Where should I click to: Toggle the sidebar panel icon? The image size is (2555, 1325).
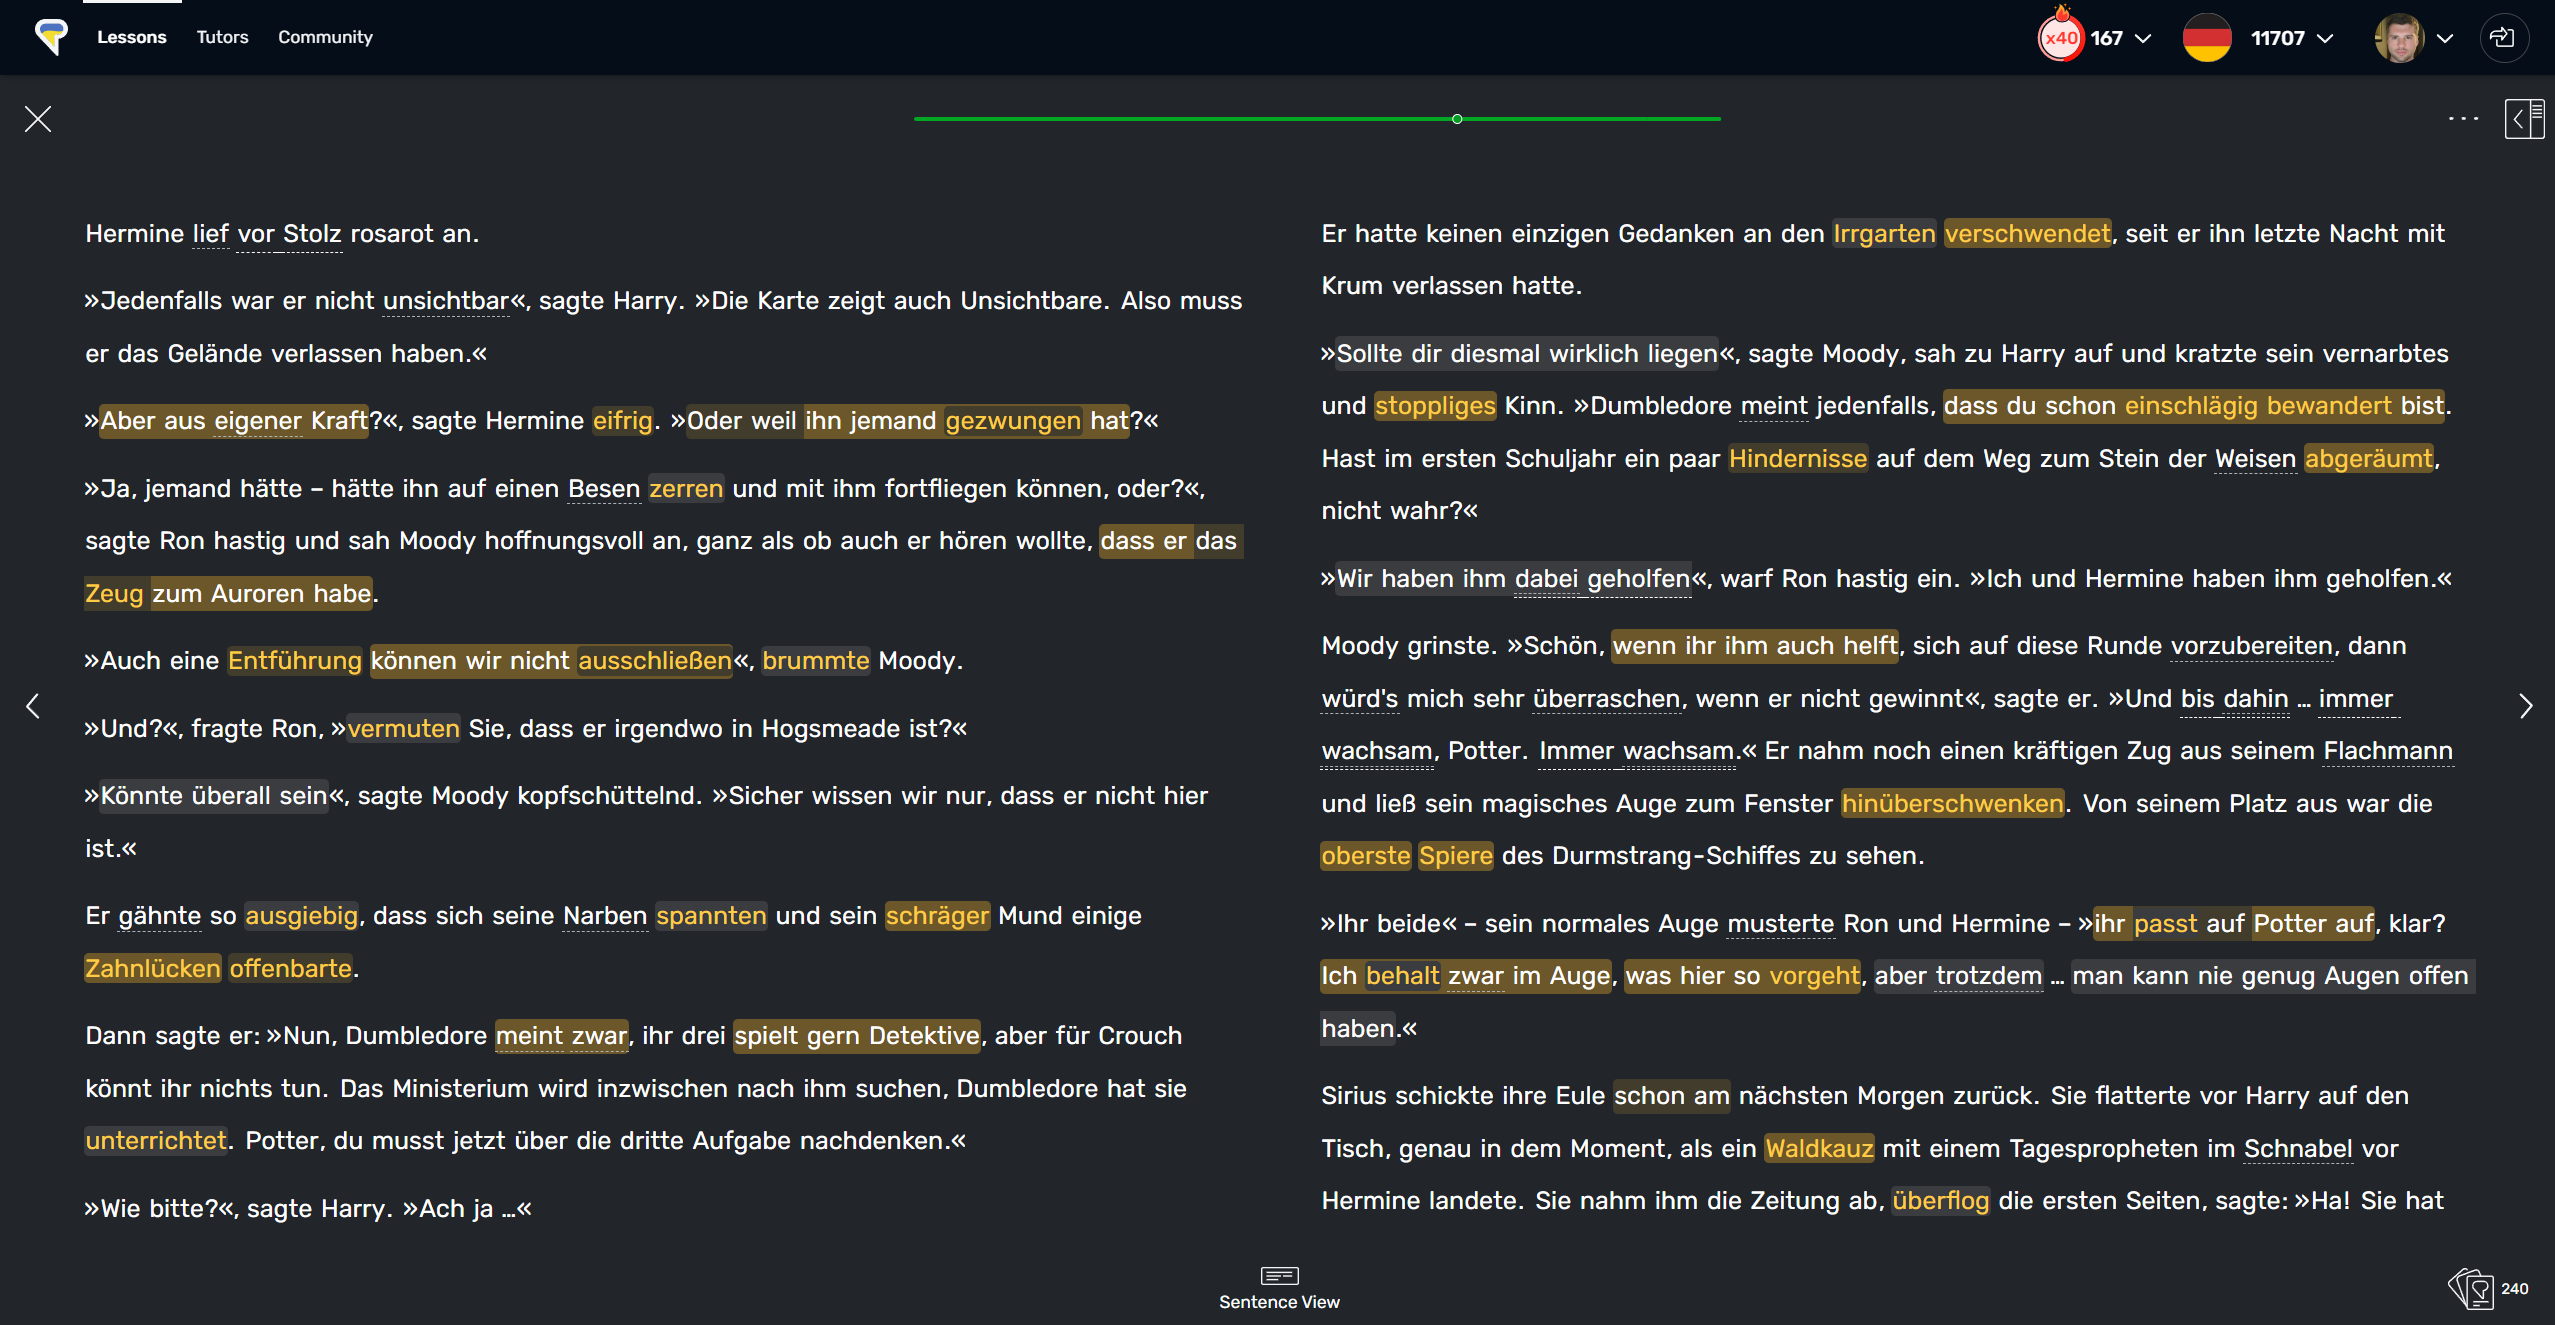tap(2523, 119)
